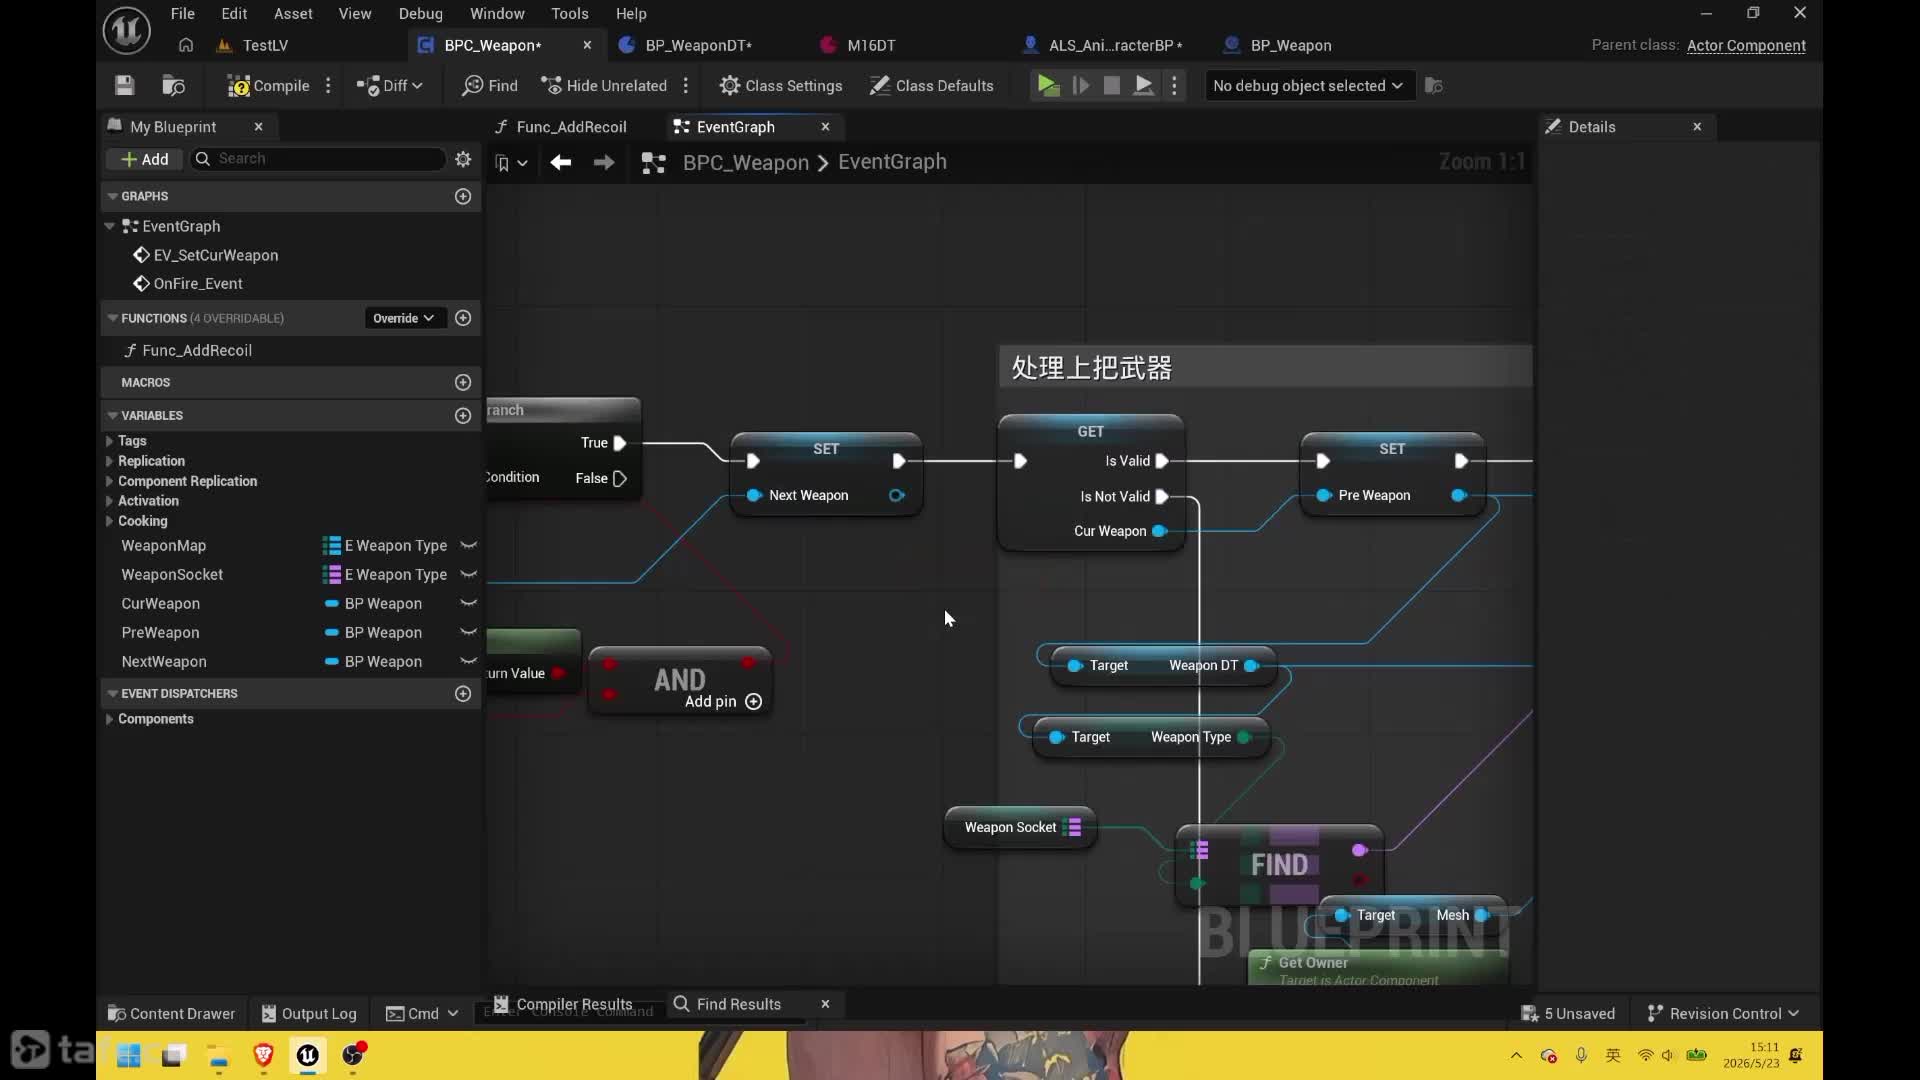Toggle Hide Unrelated nodes
Screen dimensions: 1920x1080
[x=604, y=86]
